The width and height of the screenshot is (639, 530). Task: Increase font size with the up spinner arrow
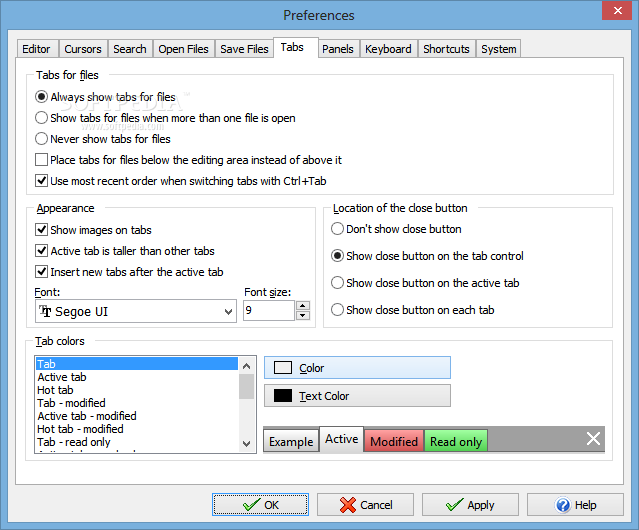[x=302, y=306]
